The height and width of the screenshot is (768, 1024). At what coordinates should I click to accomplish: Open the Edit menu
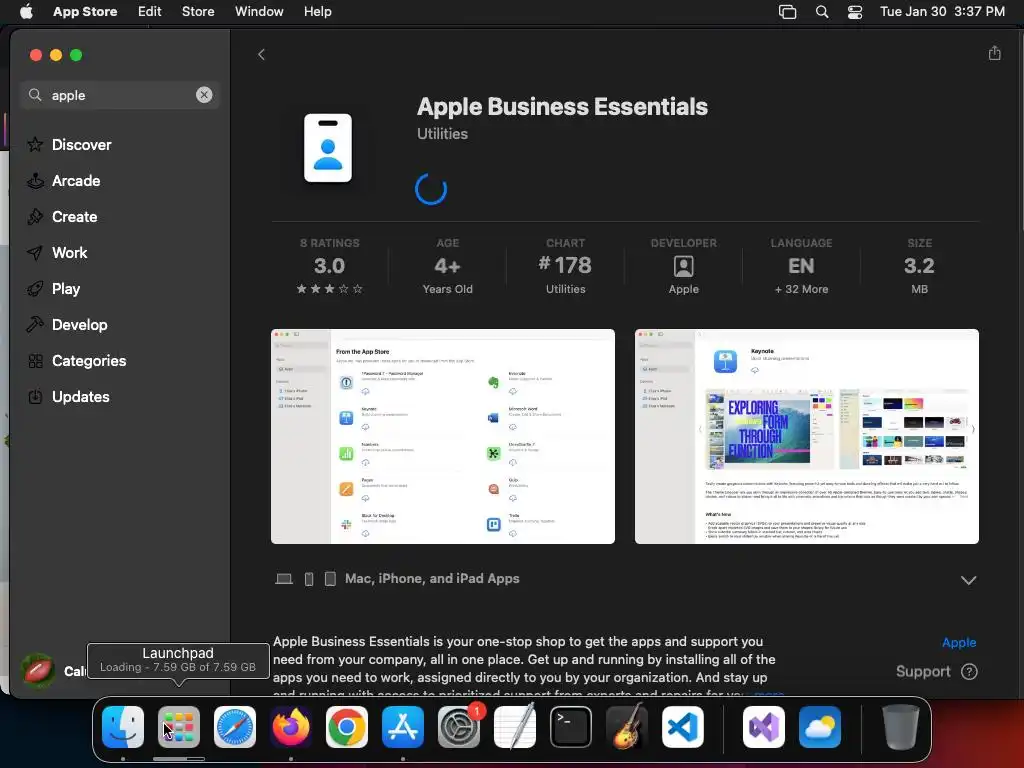pyautogui.click(x=150, y=12)
